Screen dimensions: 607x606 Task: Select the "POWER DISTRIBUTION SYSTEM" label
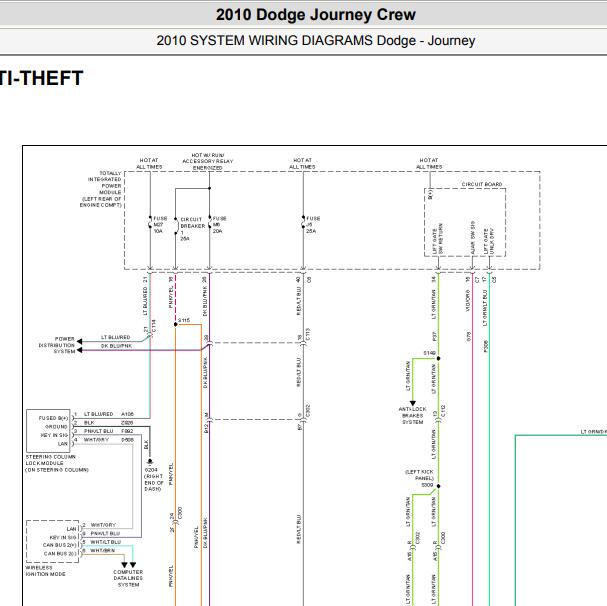pyautogui.click(x=57, y=345)
